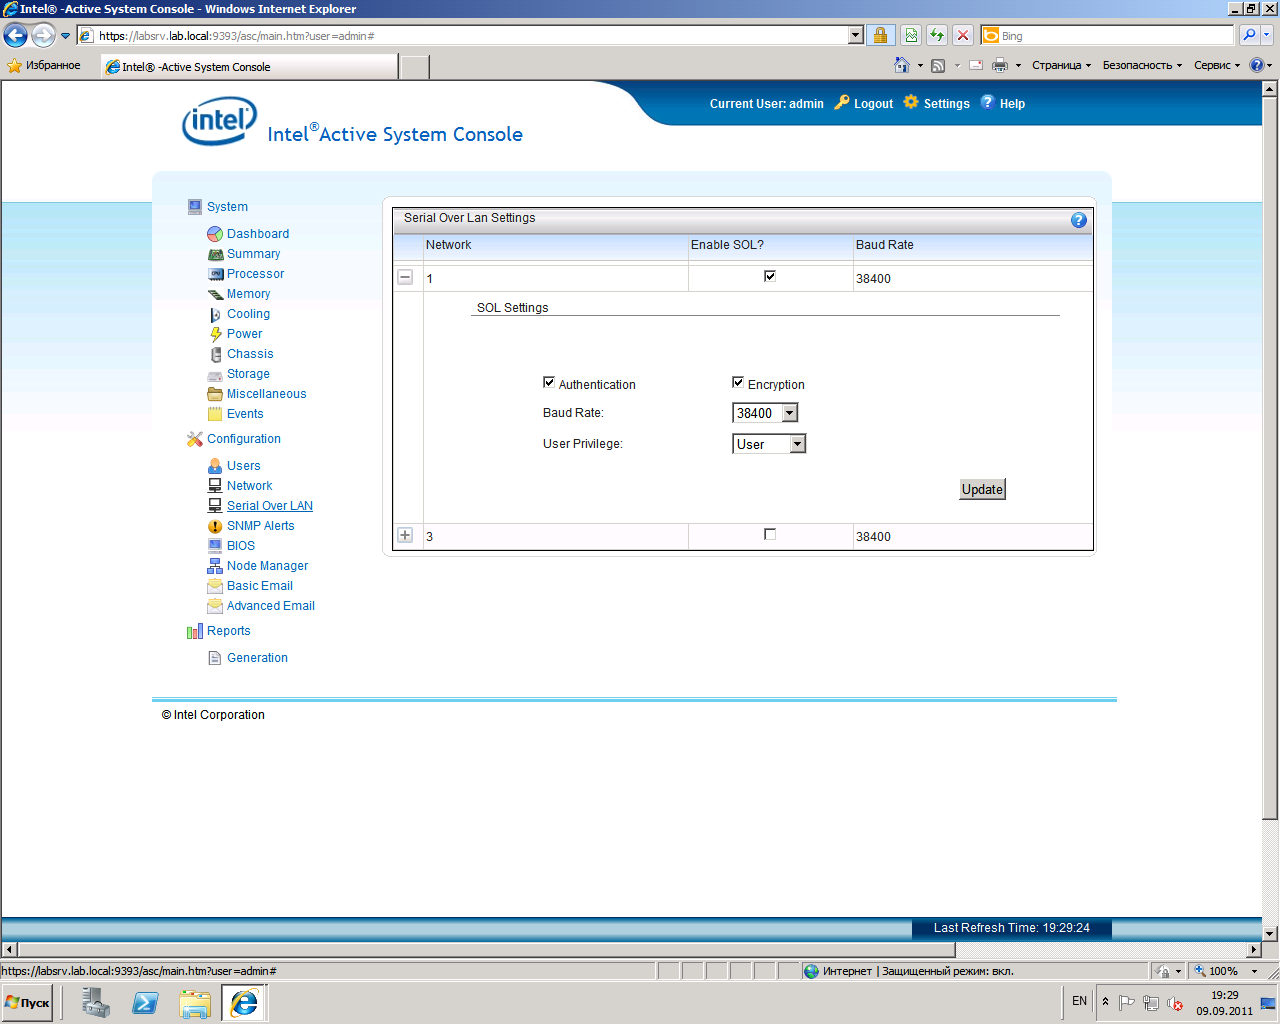
Task: Click the horizontal scrollbar at the bottom
Action: [487, 949]
